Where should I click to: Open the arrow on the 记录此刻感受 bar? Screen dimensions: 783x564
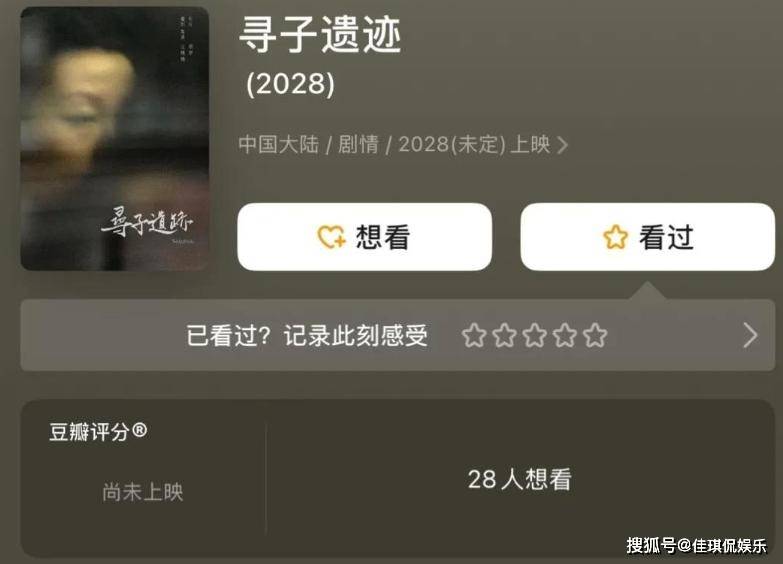click(750, 335)
